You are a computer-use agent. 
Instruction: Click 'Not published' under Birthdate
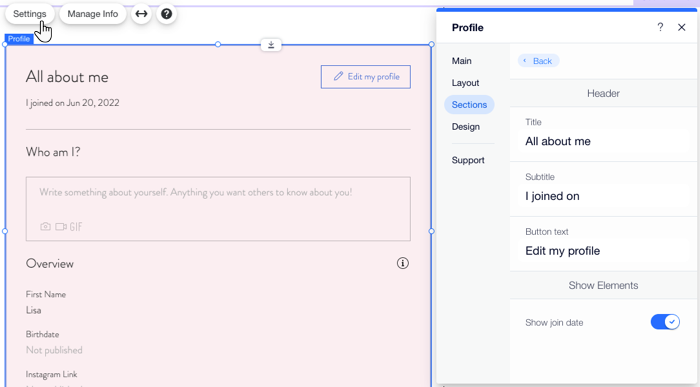click(x=54, y=350)
